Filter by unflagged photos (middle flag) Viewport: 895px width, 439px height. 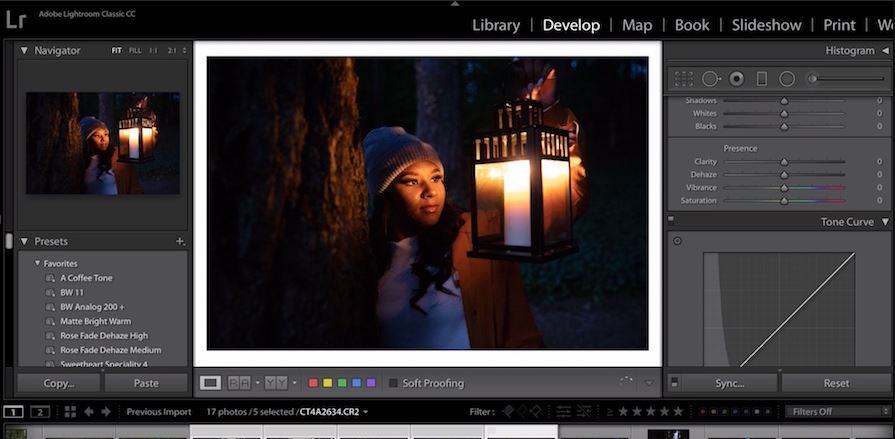pos(522,411)
